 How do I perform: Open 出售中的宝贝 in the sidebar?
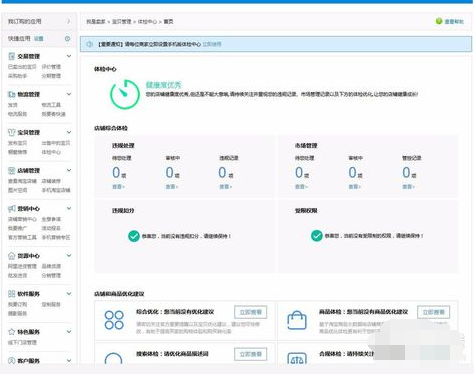(56, 143)
